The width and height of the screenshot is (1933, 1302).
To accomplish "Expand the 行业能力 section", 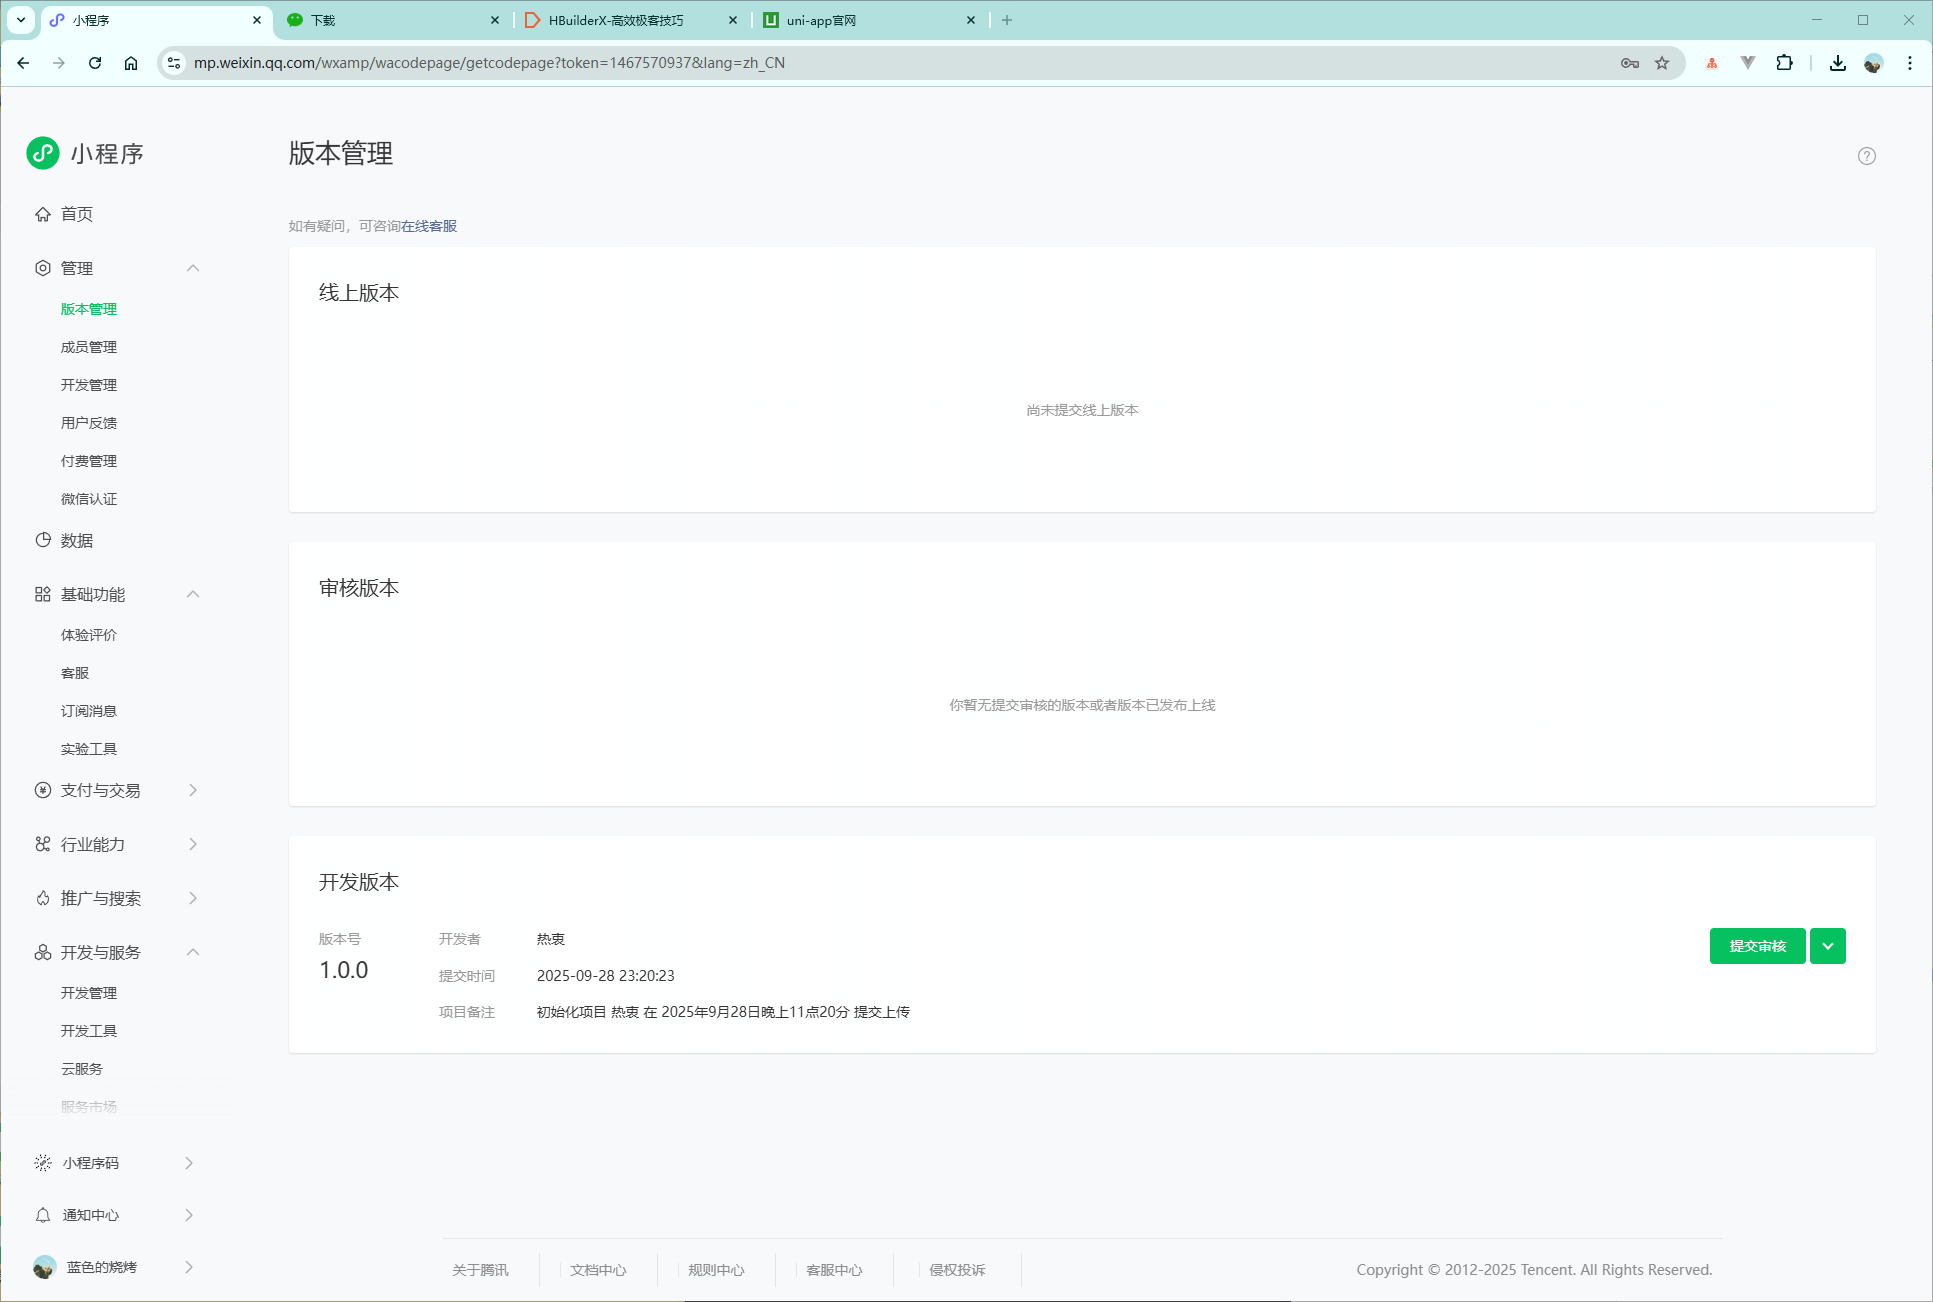I will point(193,844).
